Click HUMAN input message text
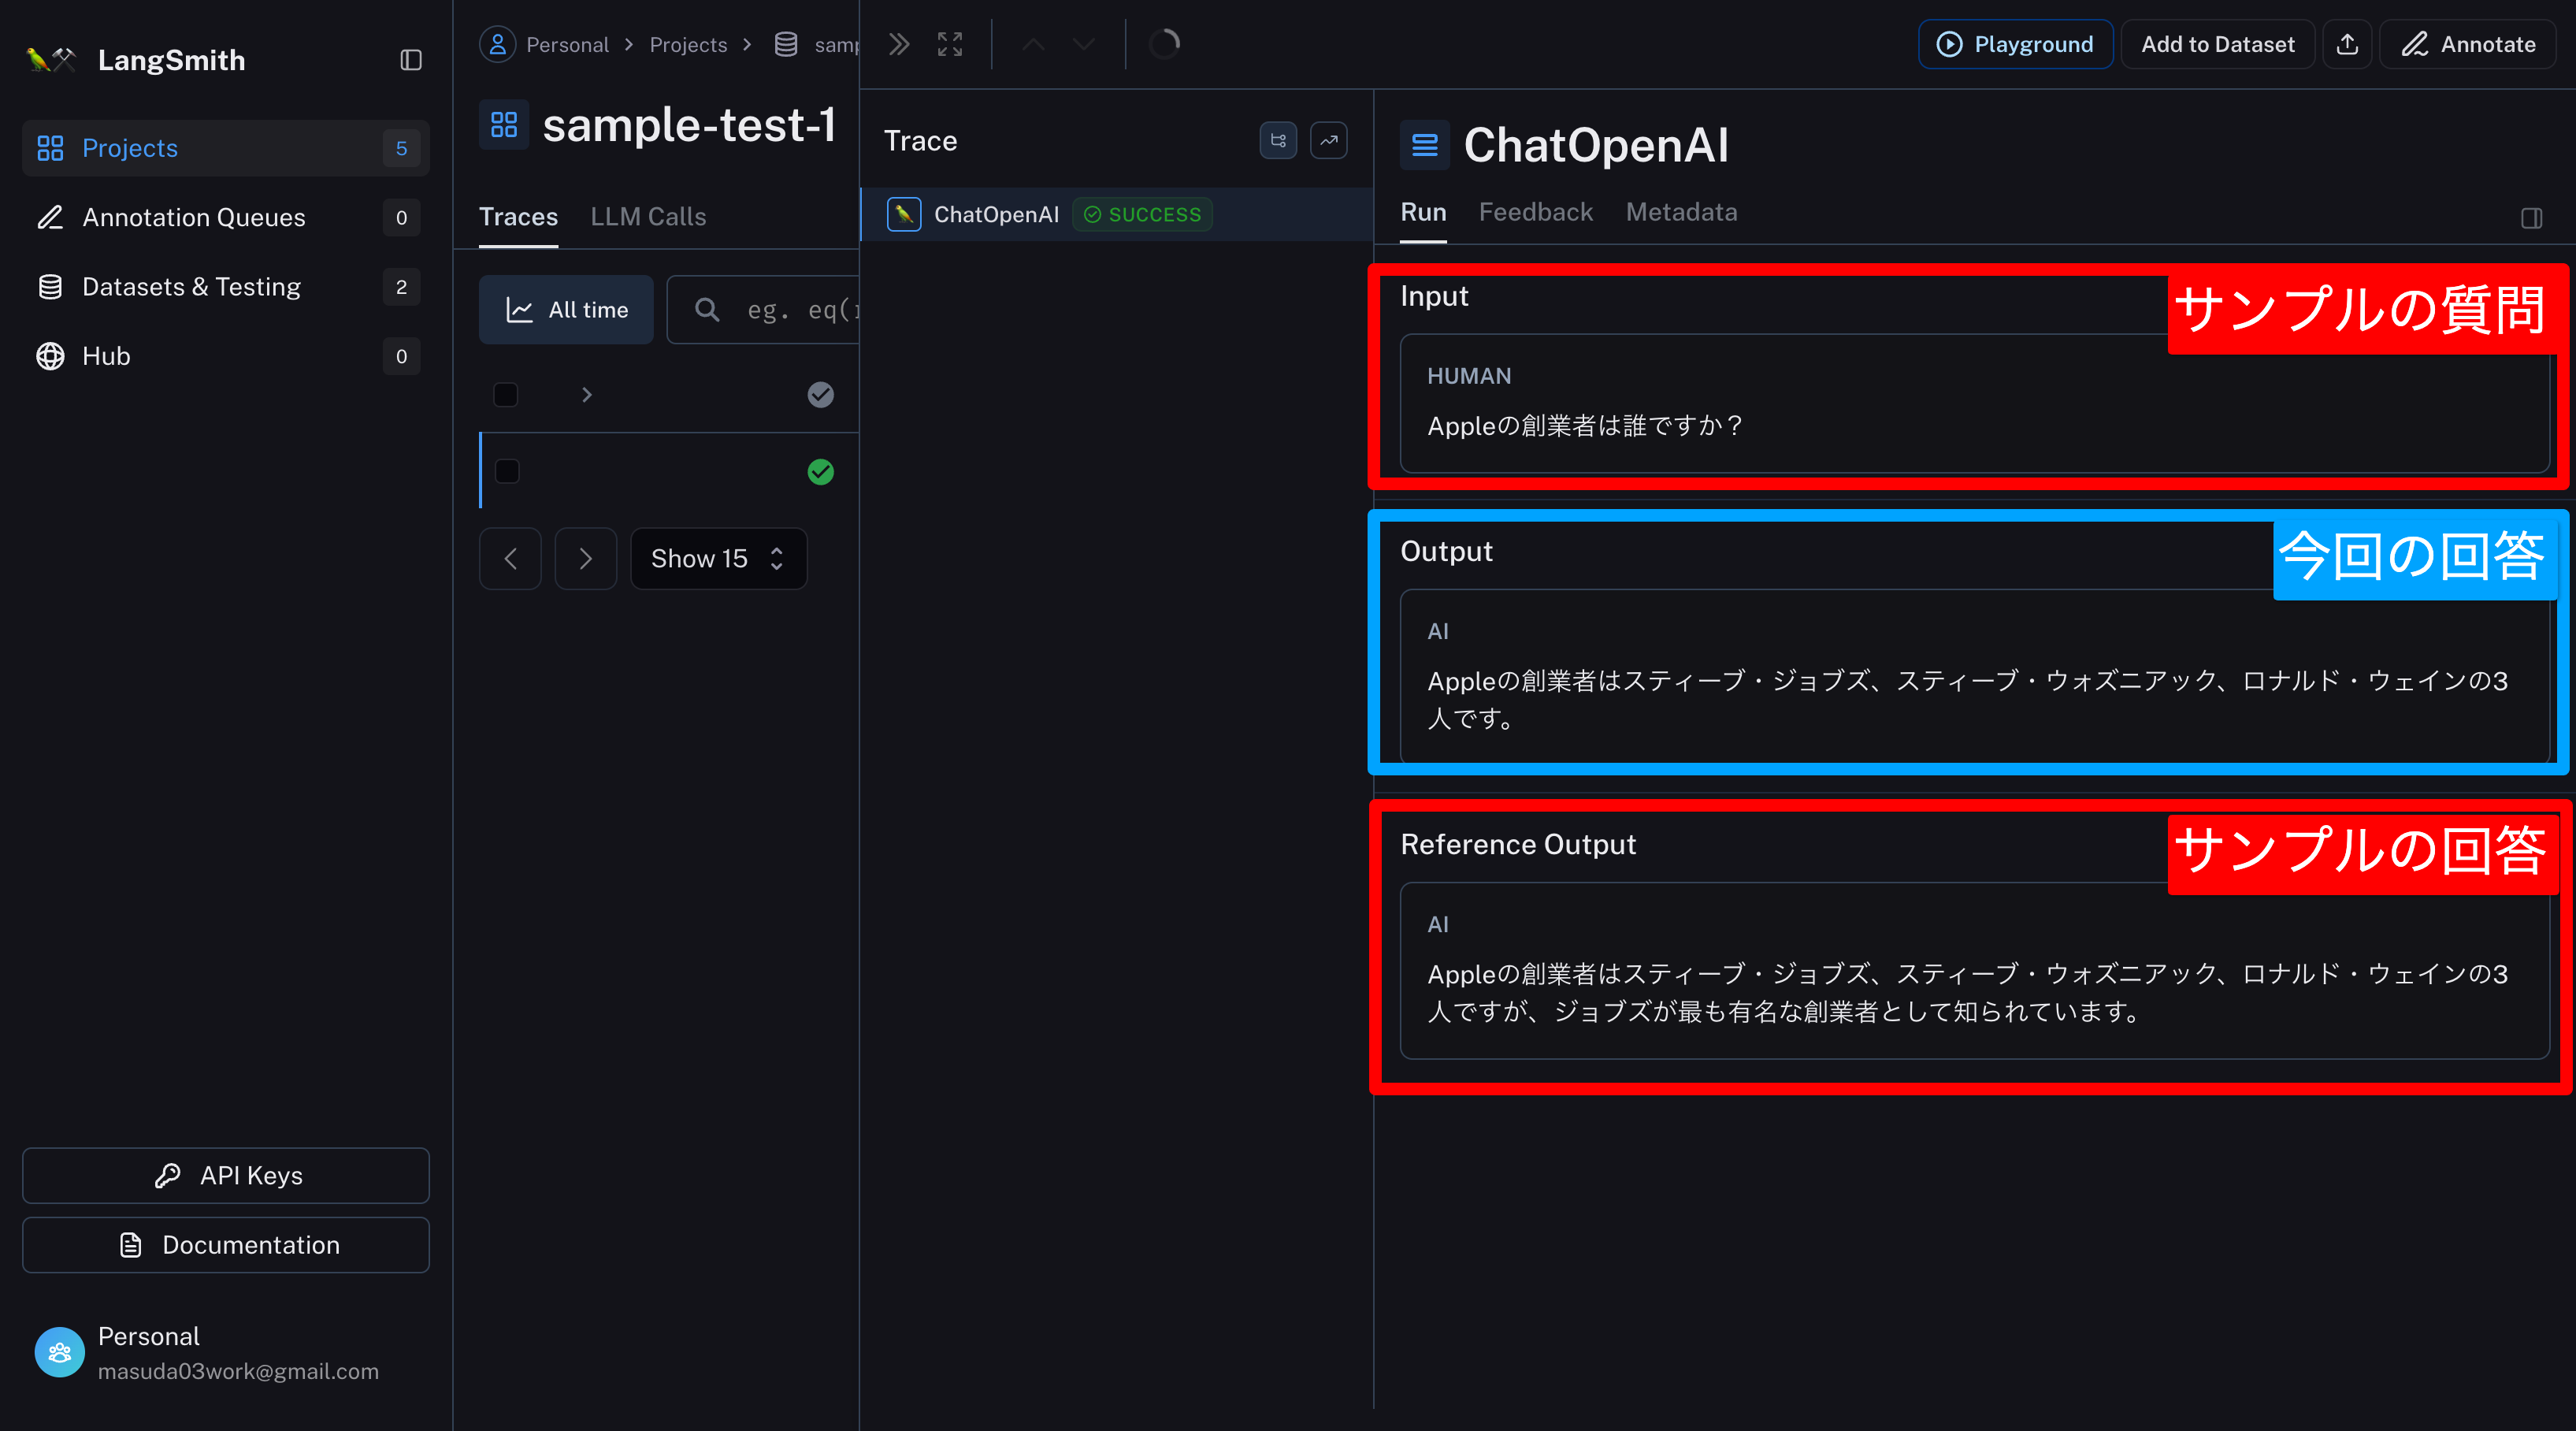2576x1431 pixels. click(1586, 426)
